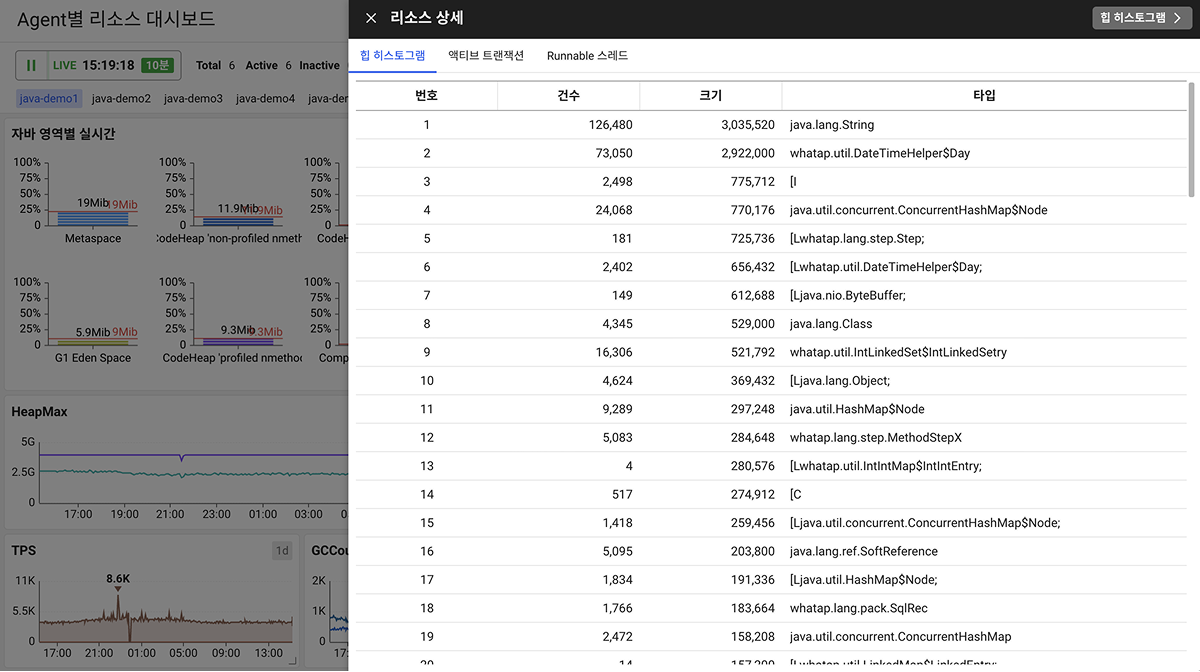Click the size value 529,000
Image resolution: width=1200 pixels, height=672 pixels.
tap(753, 324)
